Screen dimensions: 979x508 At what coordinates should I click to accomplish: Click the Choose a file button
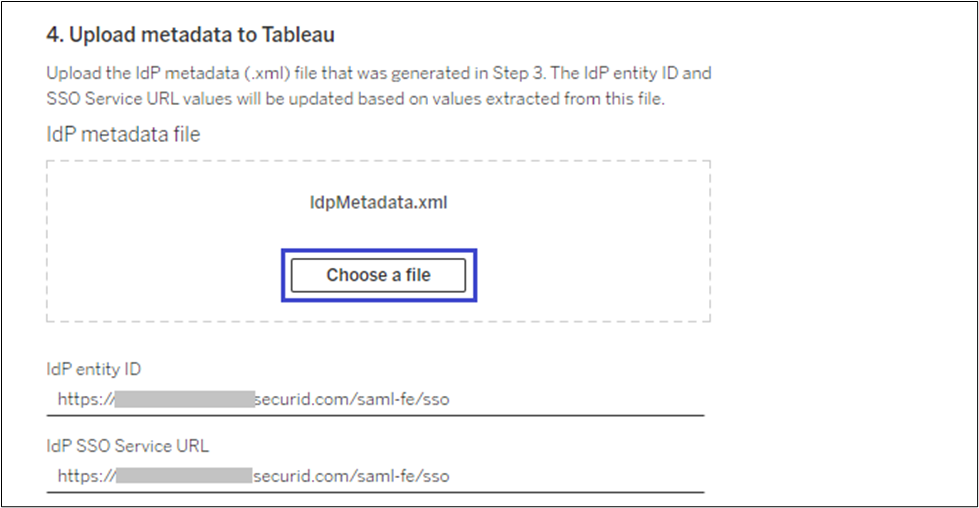pos(378,275)
